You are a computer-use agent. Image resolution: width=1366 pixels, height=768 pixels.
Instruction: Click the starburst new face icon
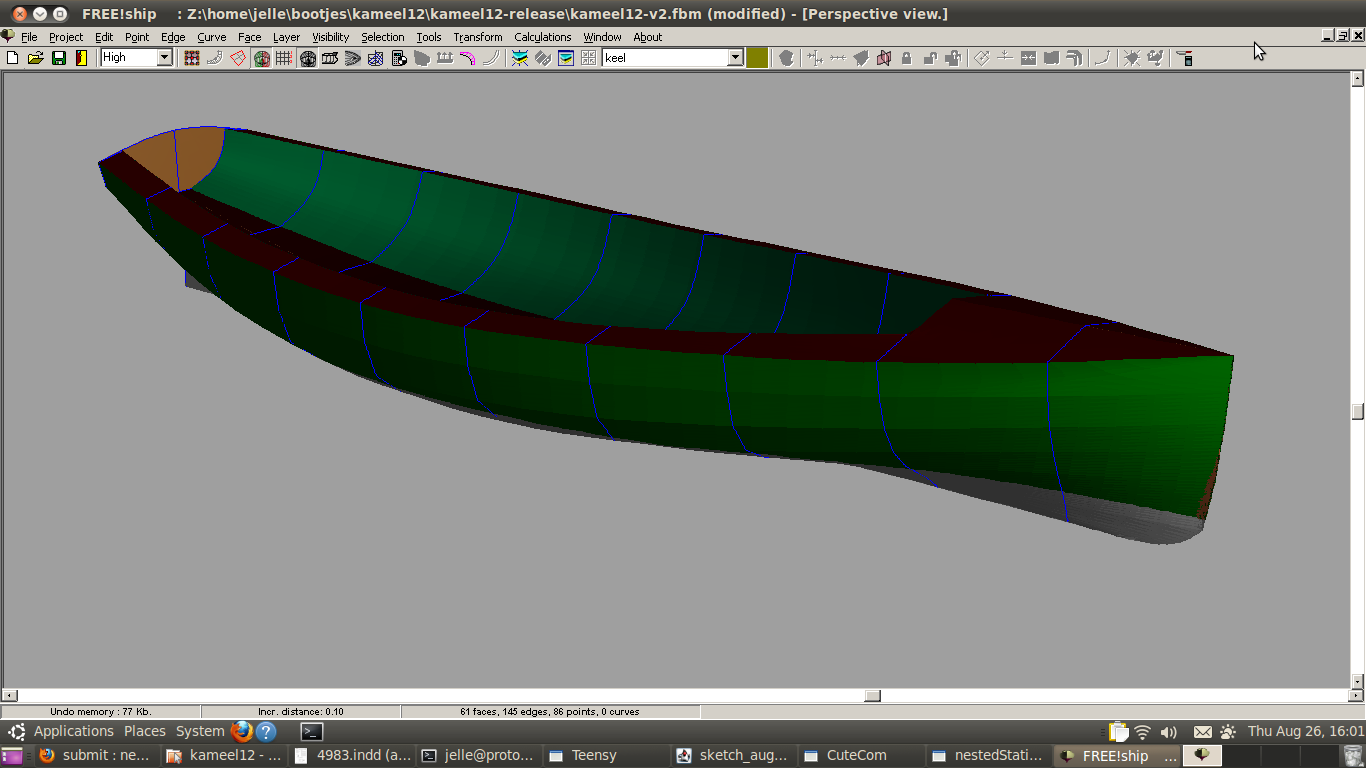[x=1131, y=58]
